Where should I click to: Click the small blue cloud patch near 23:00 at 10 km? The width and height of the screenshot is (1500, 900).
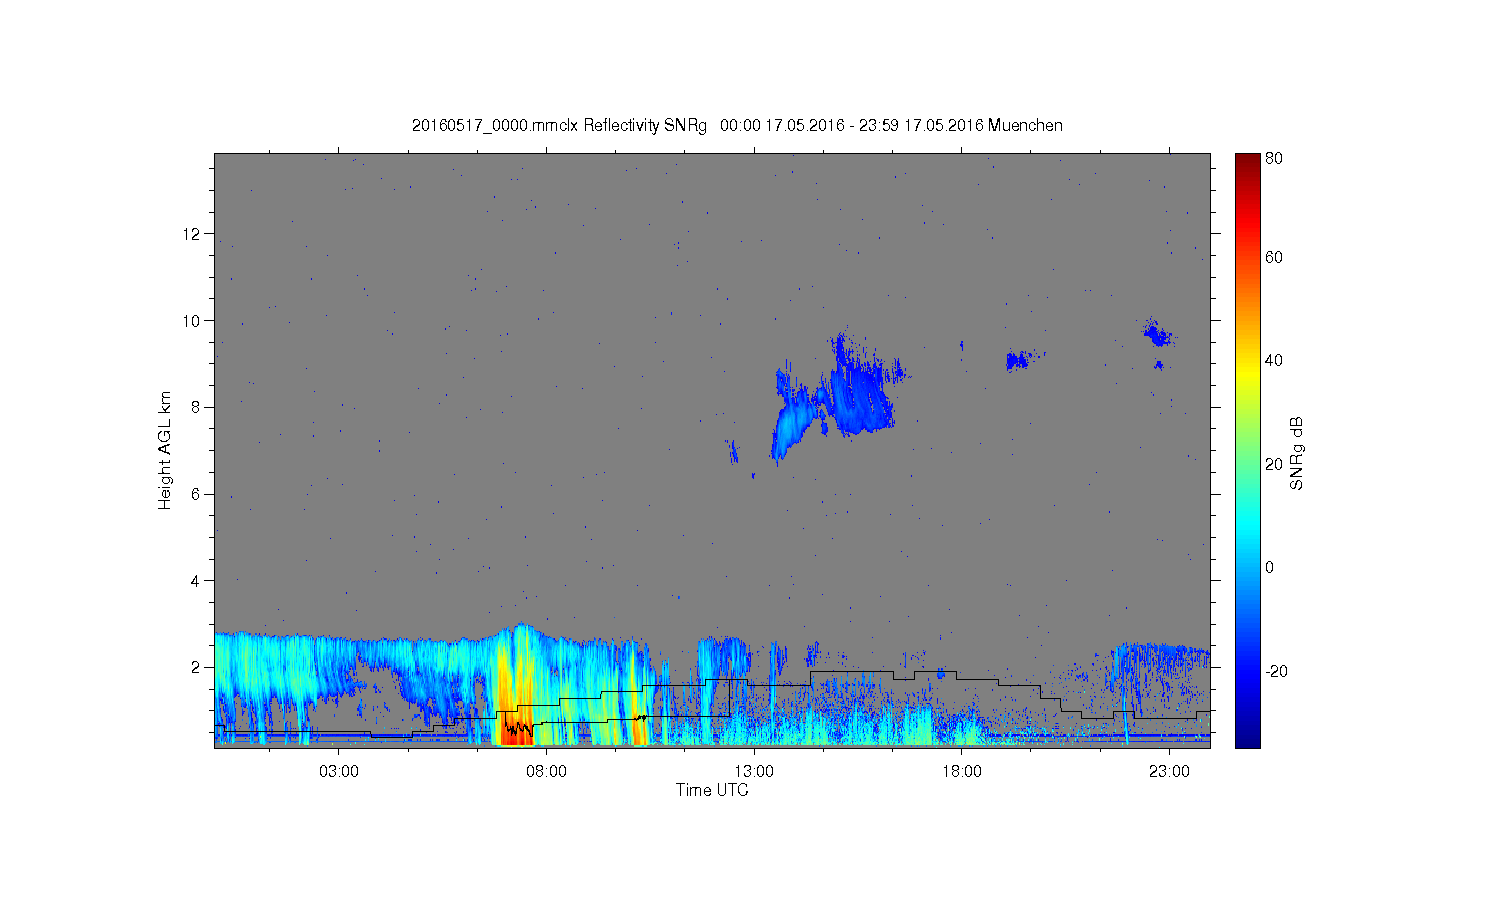point(1158,334)
